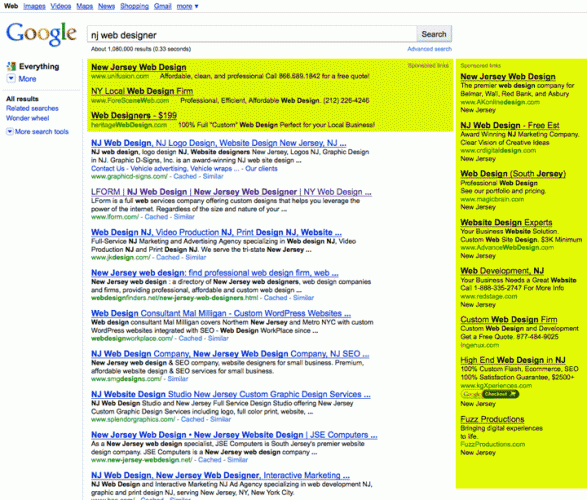Viewport: 587px width, 500px height.
Task: Open Web Designers - $199 ad
Action: pos(134,116)
